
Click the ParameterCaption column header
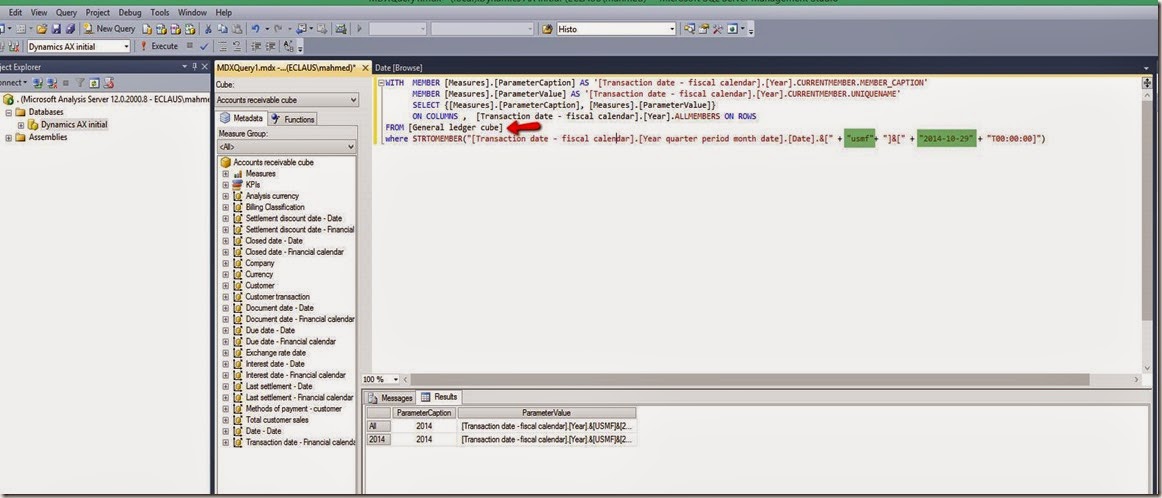point(424,413)
